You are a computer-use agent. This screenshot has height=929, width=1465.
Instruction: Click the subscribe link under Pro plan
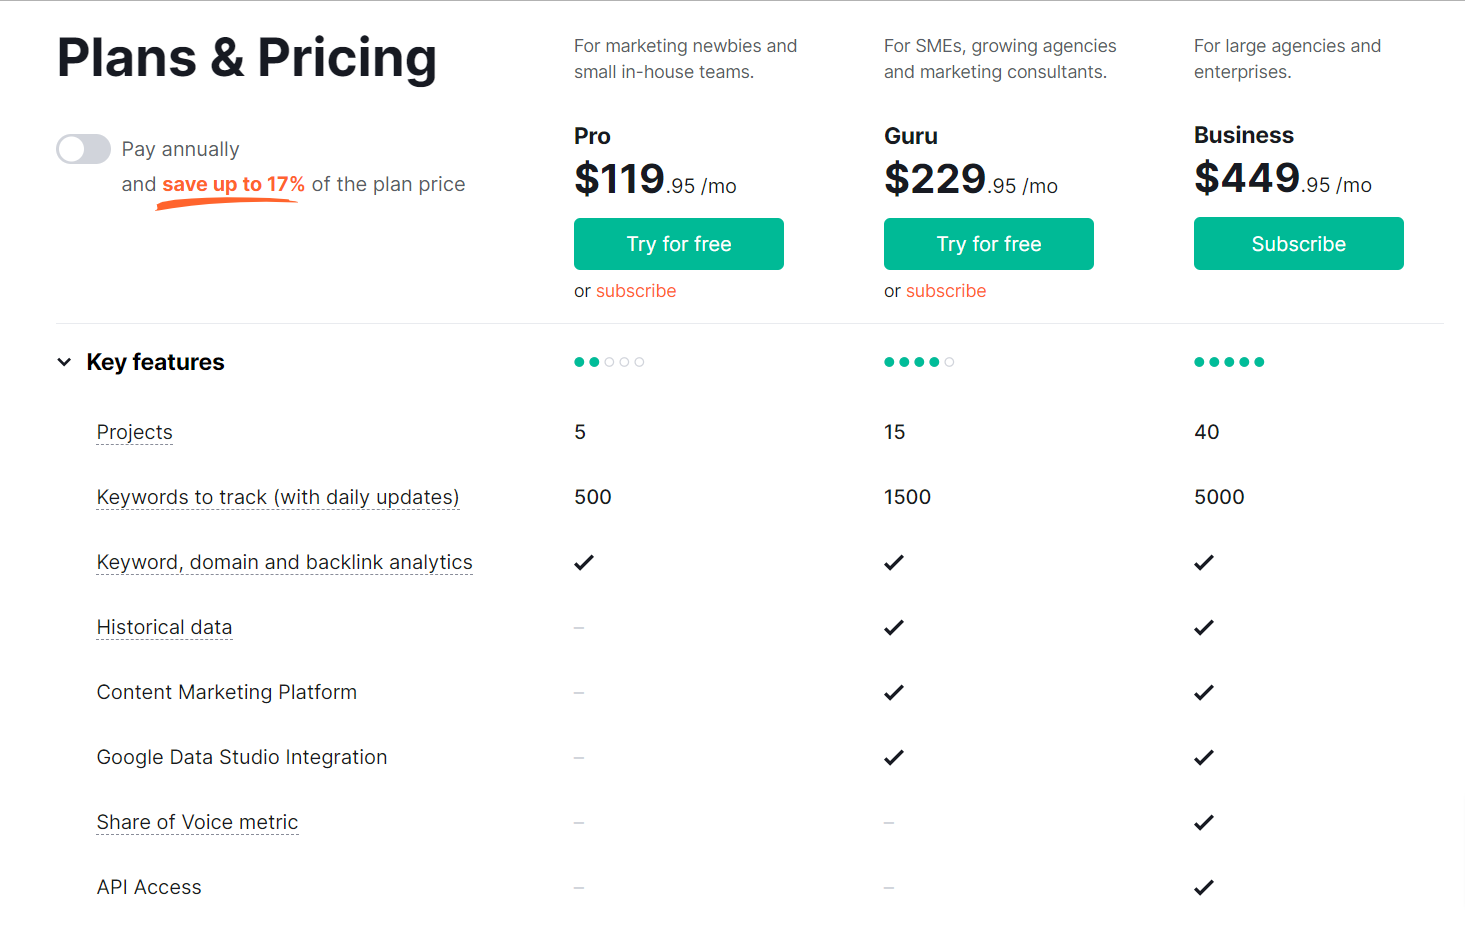pos(636,291)
